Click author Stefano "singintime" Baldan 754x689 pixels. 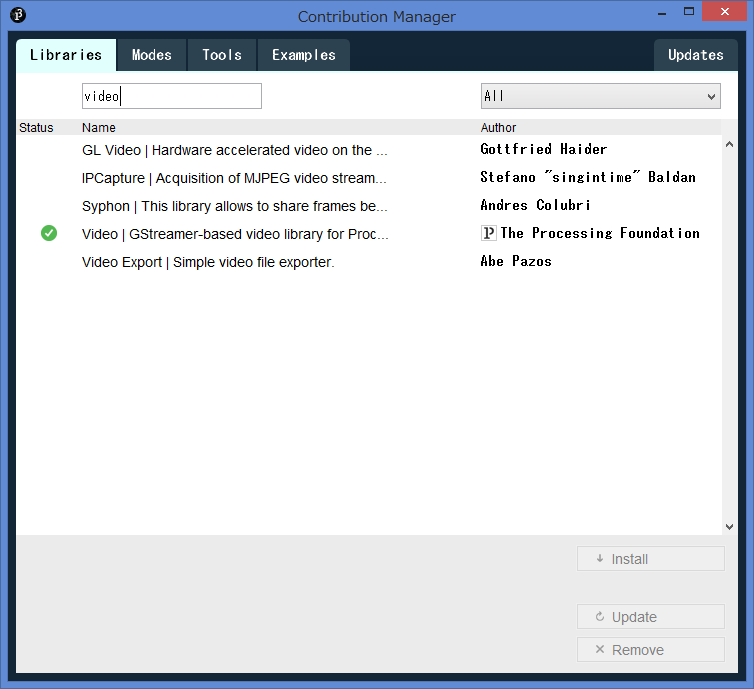coord(588,177)
